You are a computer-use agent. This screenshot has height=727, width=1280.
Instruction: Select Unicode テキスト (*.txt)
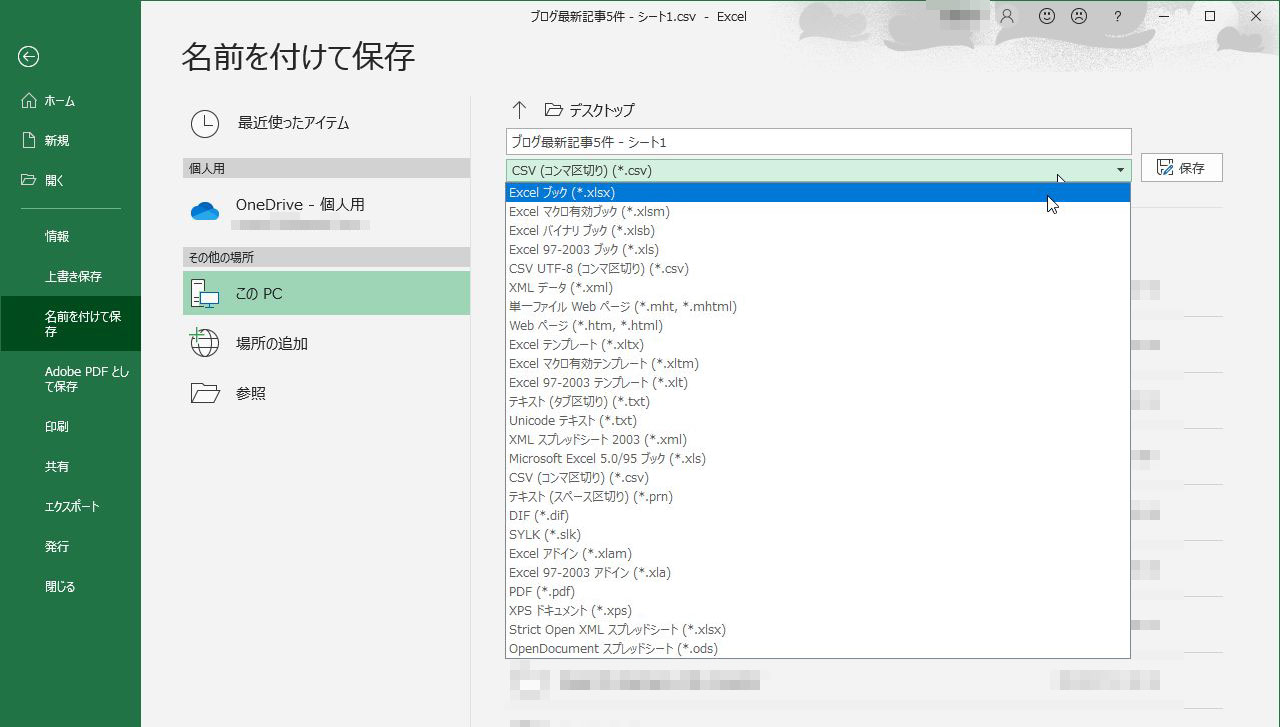(x=818, y=421)
